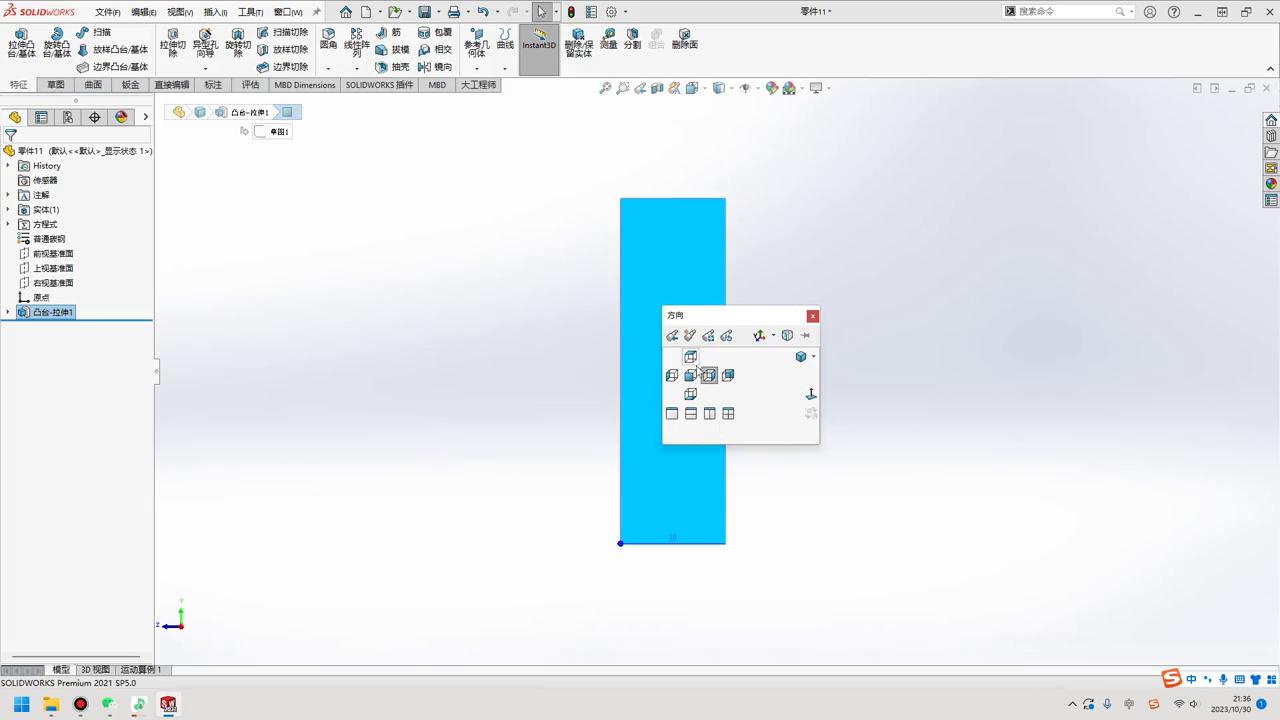
Task: Pin the 方向 Orientation dialog open
Action: click(806, 335)
